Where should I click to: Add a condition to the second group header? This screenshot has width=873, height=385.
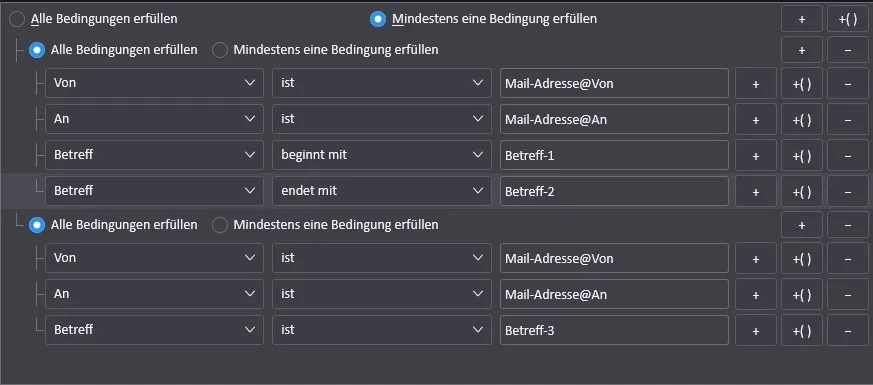click(802, 225)
